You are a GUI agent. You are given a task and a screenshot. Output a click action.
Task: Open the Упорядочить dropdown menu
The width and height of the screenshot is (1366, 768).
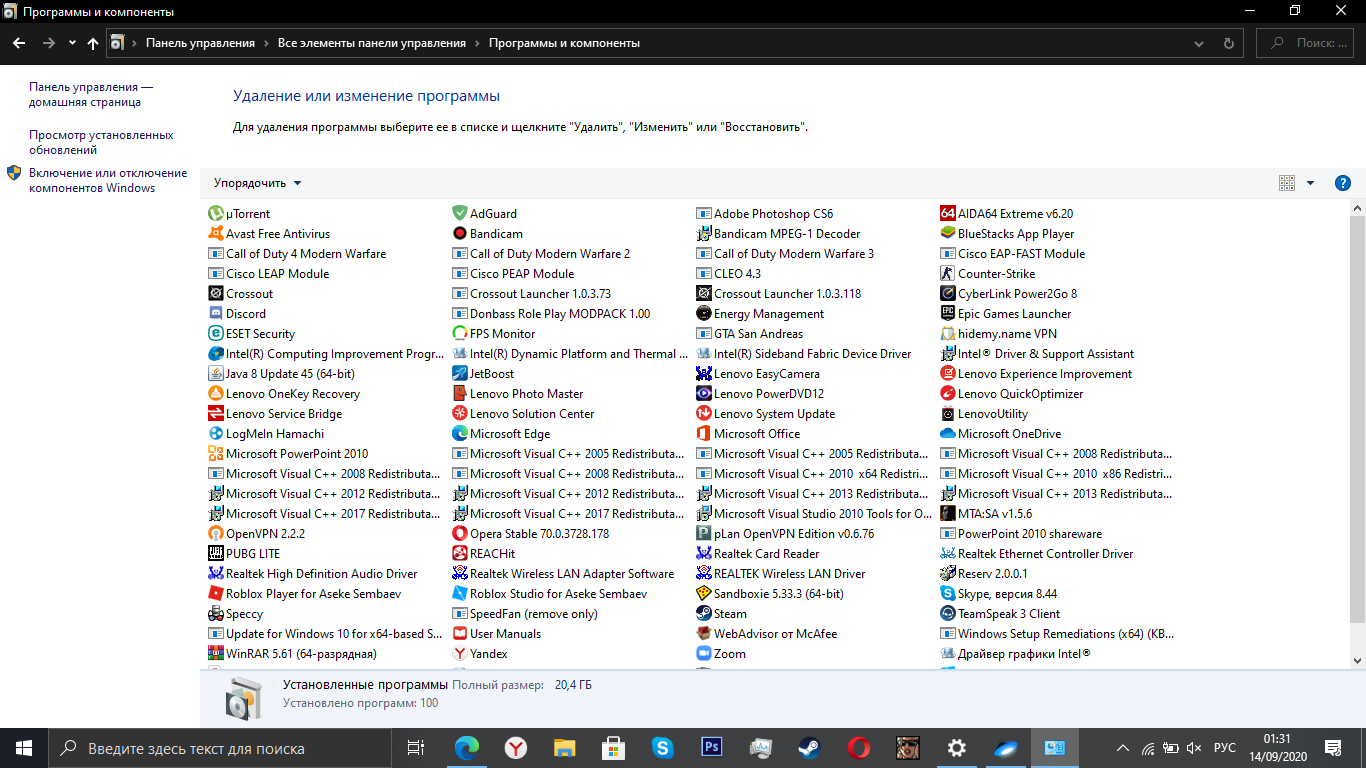pyautogui.click(x=257, y=183)
